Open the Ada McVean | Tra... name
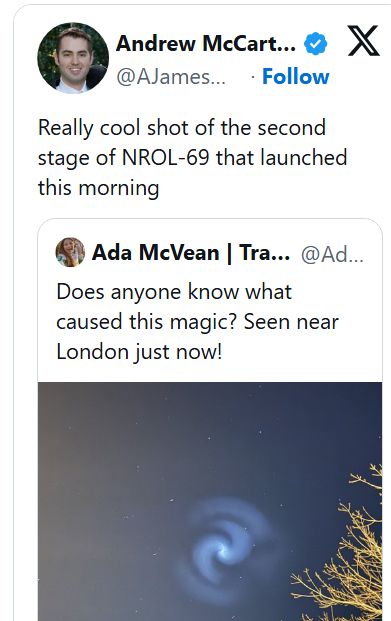 (191, 252)
